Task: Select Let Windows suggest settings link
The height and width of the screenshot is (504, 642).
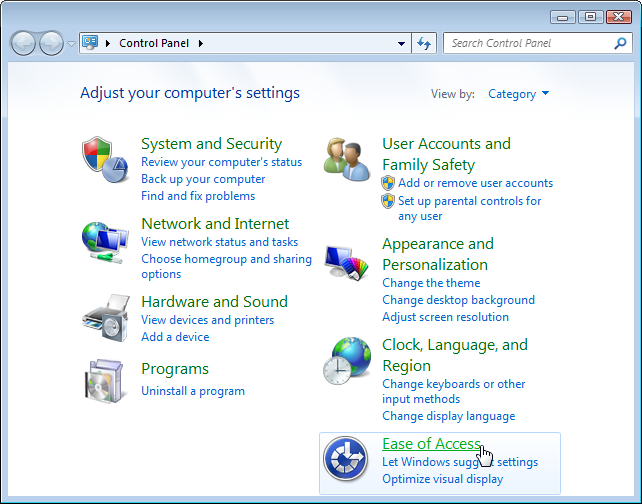Action: 460,462
